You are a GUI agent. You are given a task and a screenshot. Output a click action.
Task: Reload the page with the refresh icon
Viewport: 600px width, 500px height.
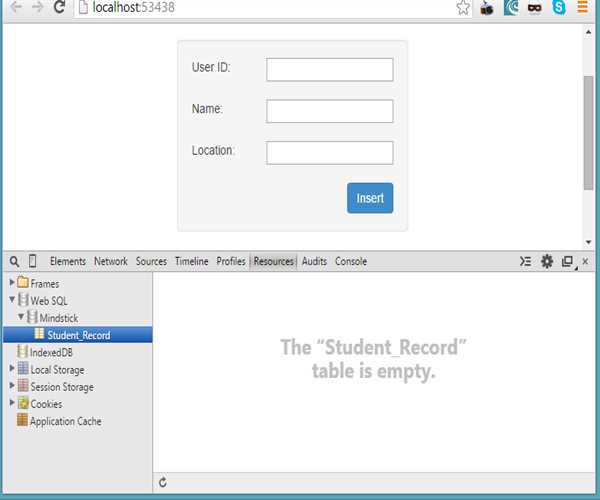click(x=60, y=8)
